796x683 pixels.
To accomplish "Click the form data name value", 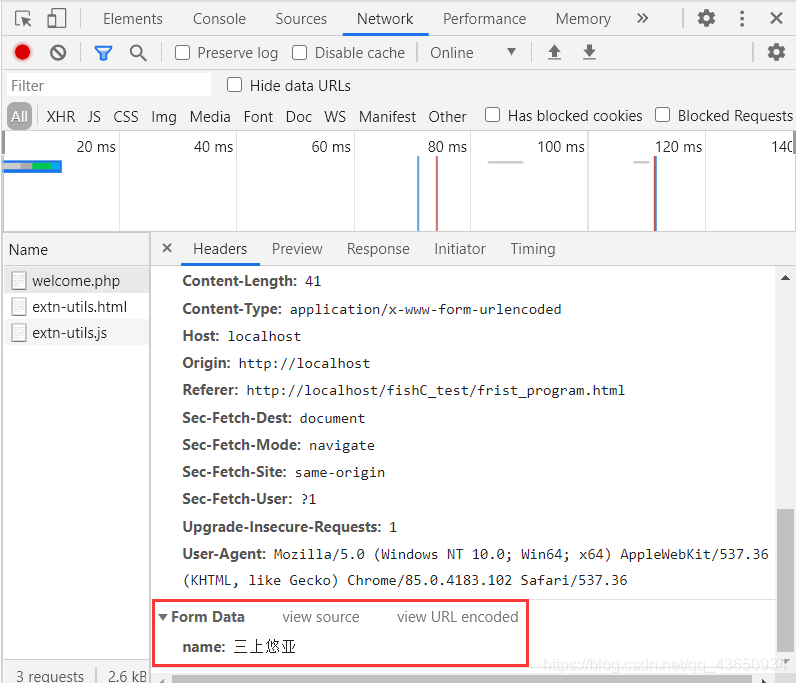I will click(264, 646).
